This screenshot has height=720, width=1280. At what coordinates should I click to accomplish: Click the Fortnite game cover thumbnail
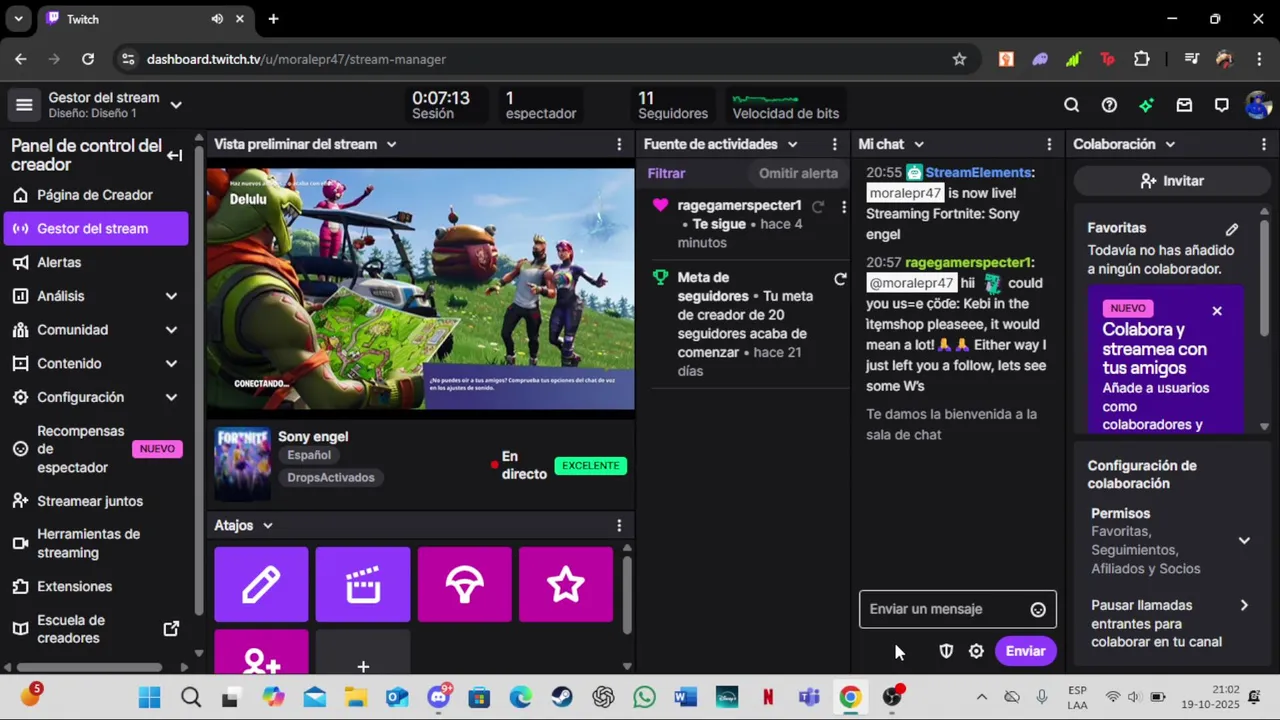coord(242,465)
